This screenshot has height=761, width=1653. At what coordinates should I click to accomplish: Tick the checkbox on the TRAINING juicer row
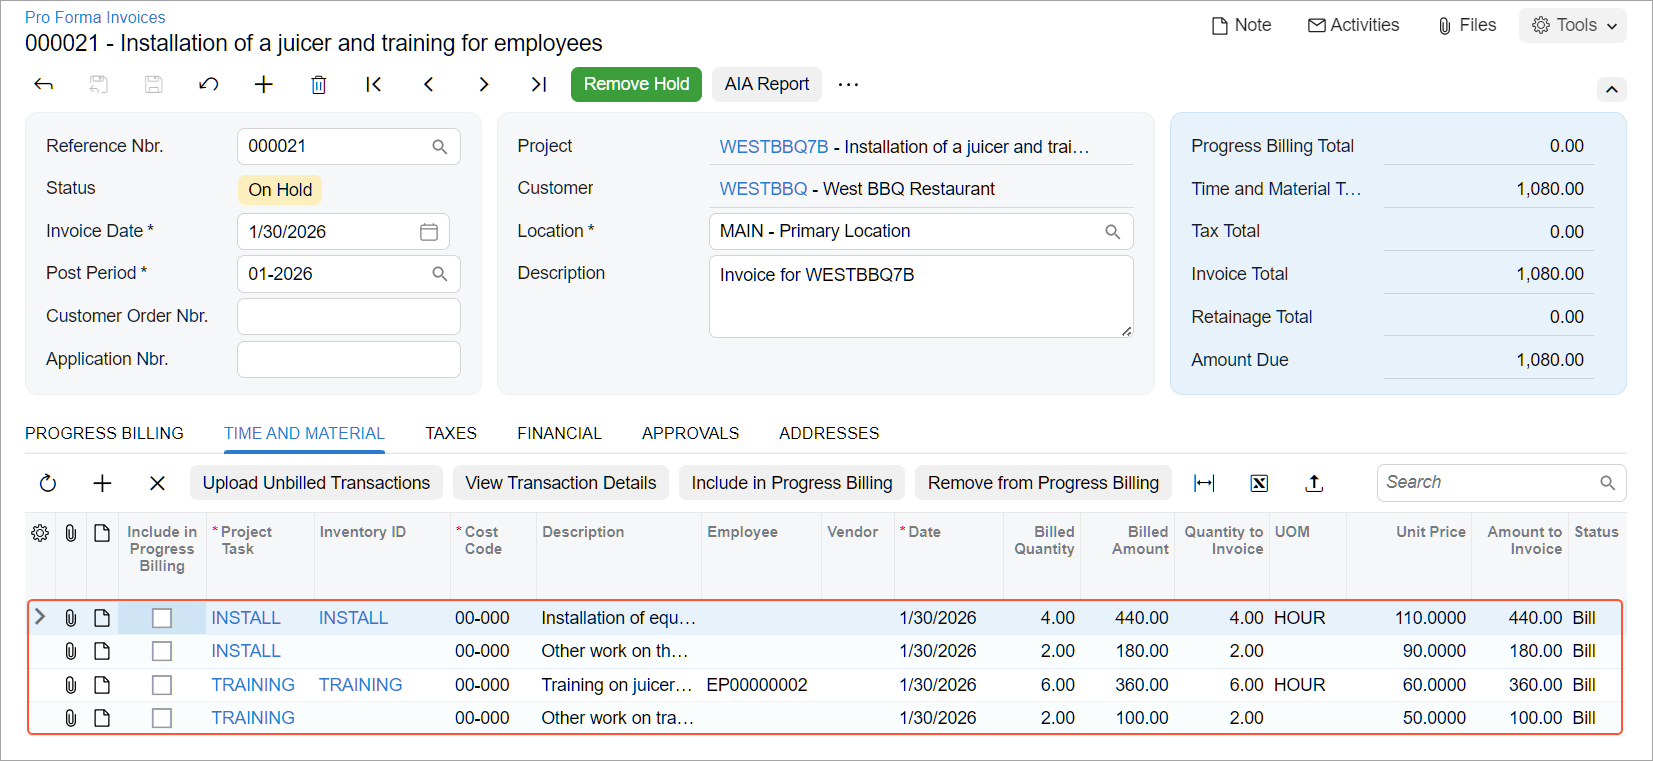(x=162, y=685)
